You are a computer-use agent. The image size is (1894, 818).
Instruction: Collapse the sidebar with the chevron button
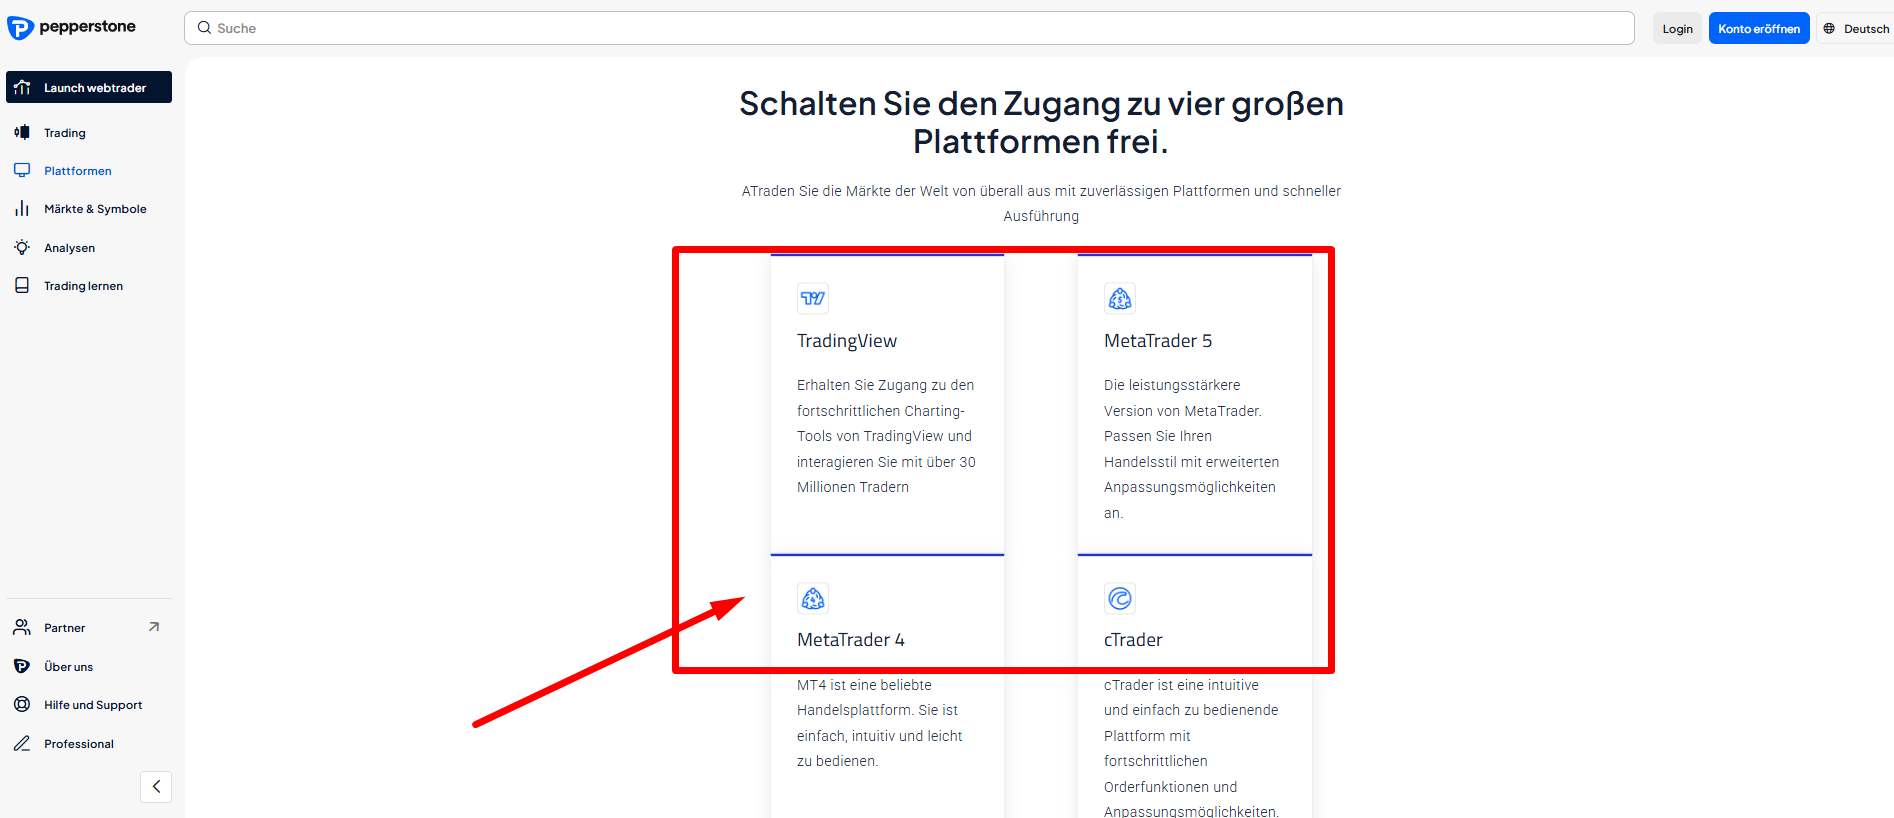156,787
